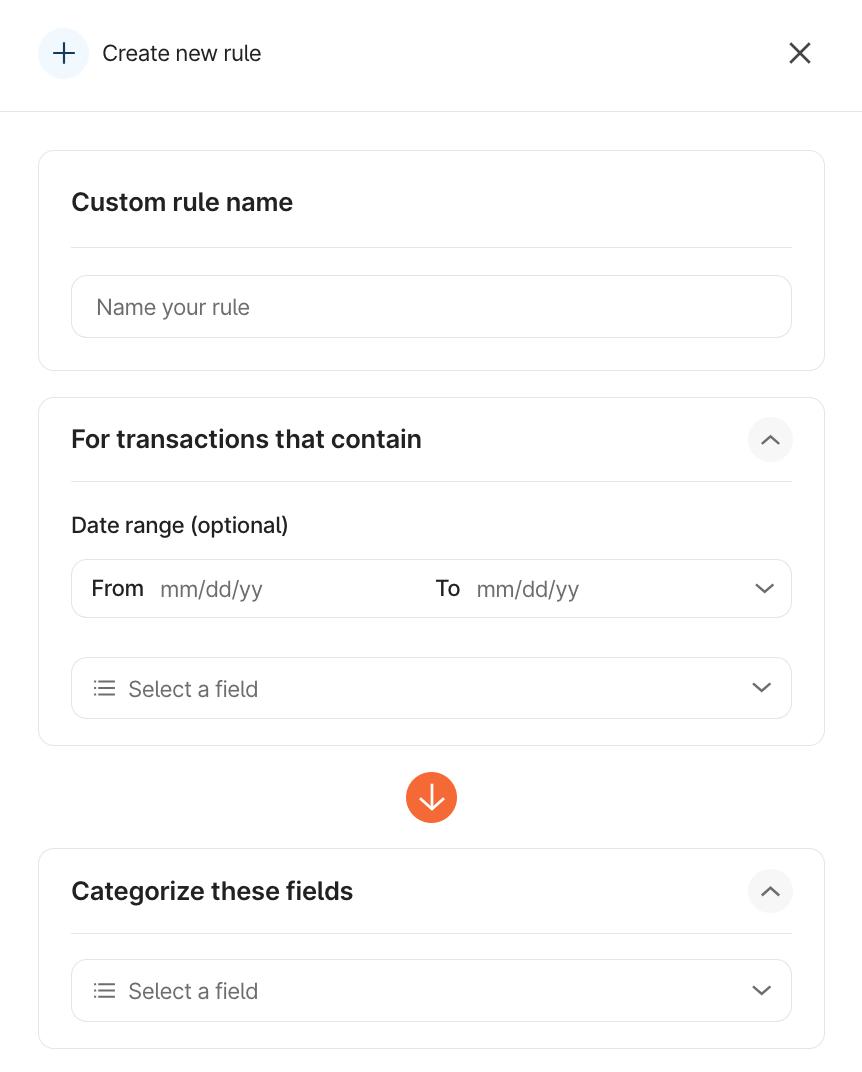862x1072 pixels.
Task: Click the Custom rule name heading
Action: pyautogui.click(x=182, y=202)
